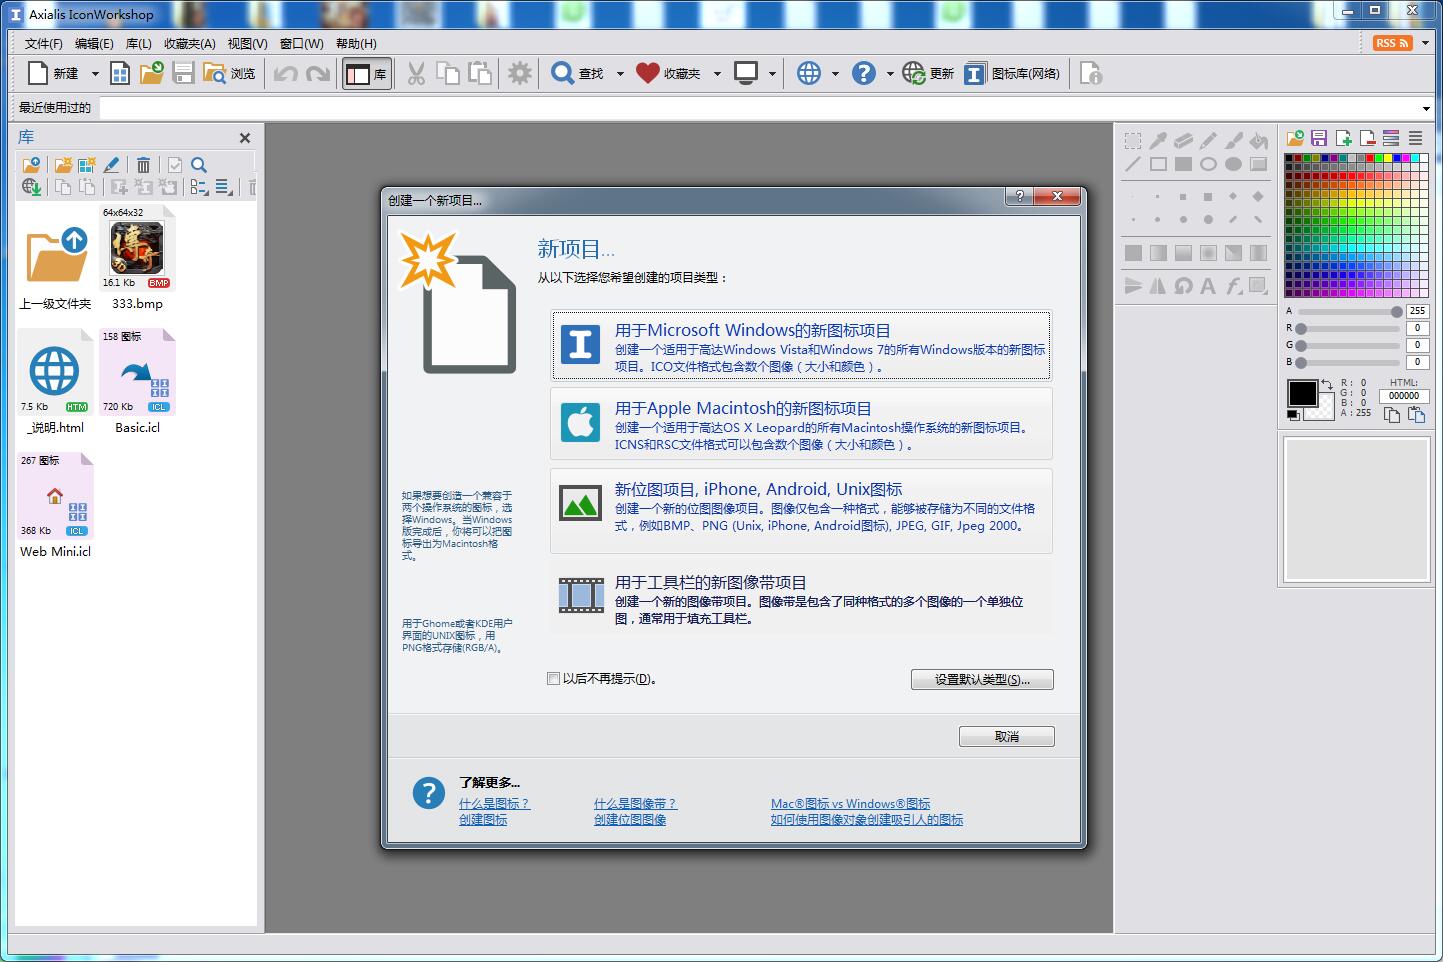The height and width of the screenshot is (962, 1443).
Task: Open the 编辑(E) menu
Action: coord(94,44)
